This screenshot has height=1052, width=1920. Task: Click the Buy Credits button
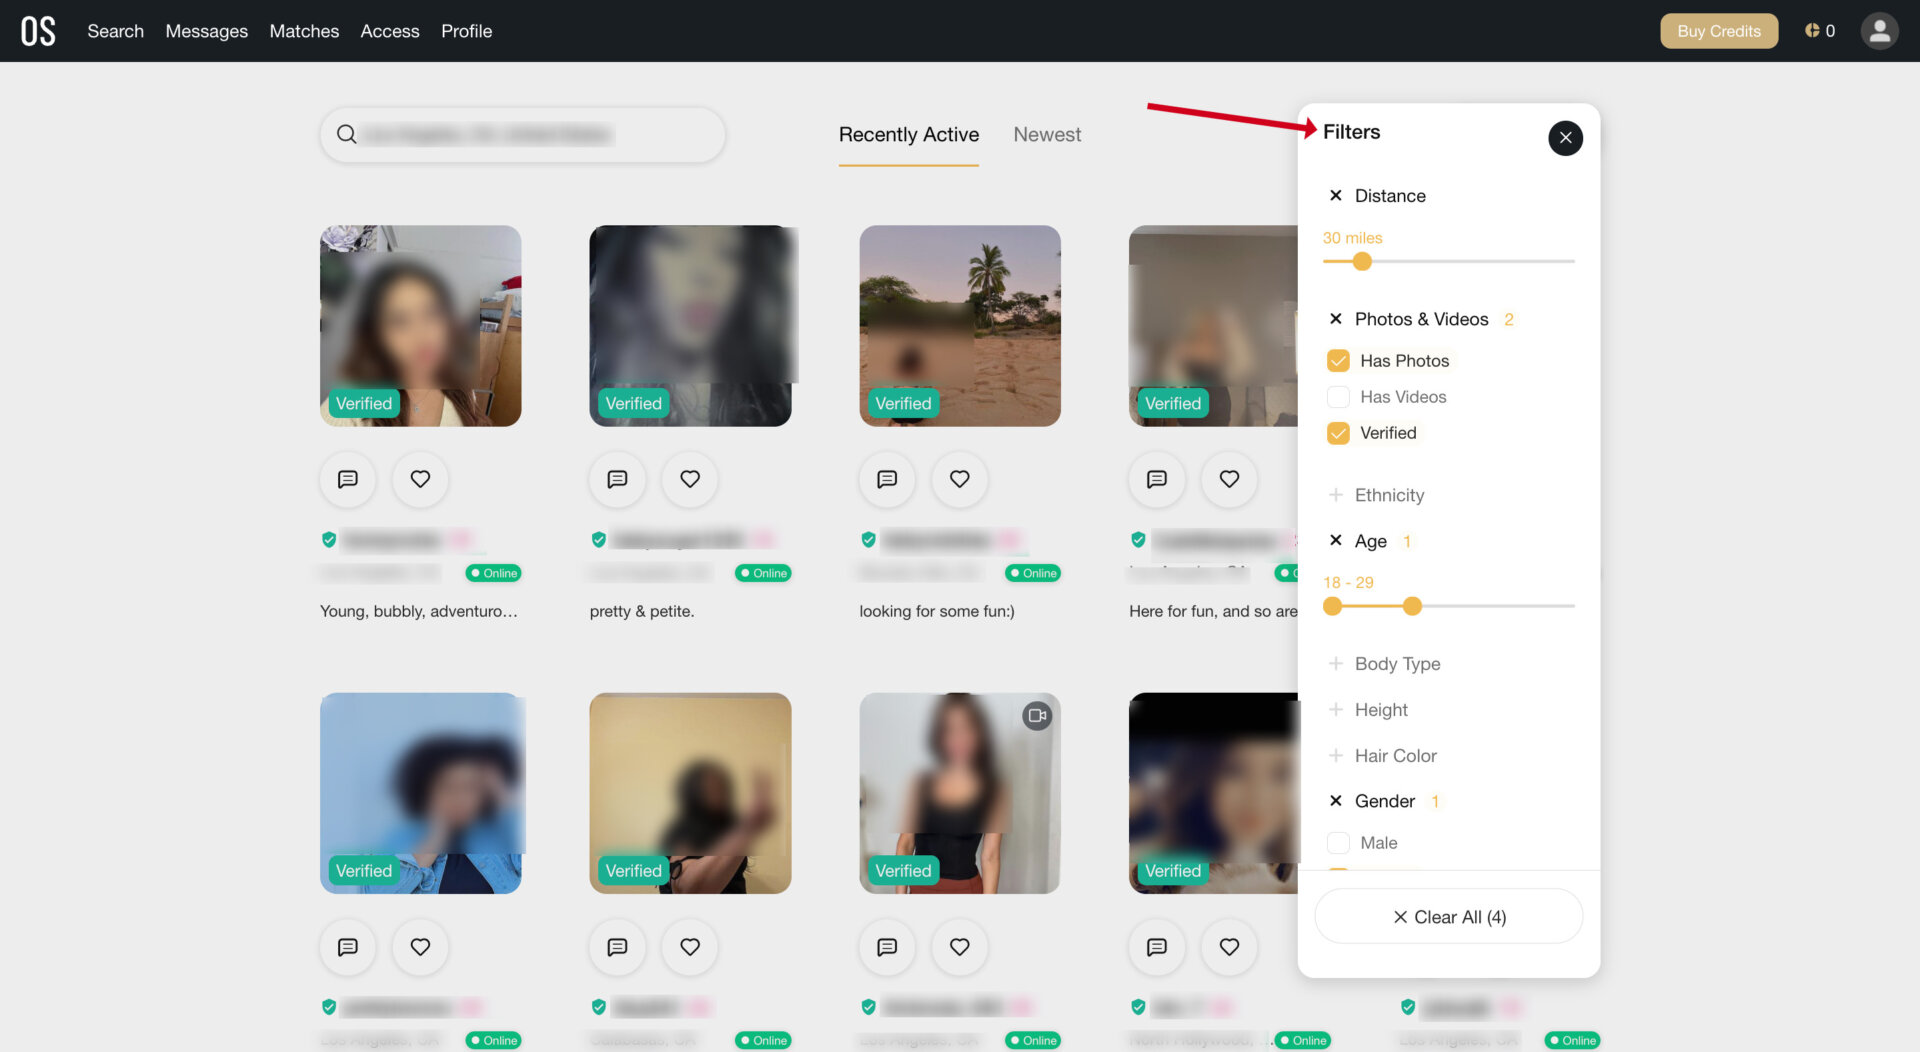point(1718,31)
